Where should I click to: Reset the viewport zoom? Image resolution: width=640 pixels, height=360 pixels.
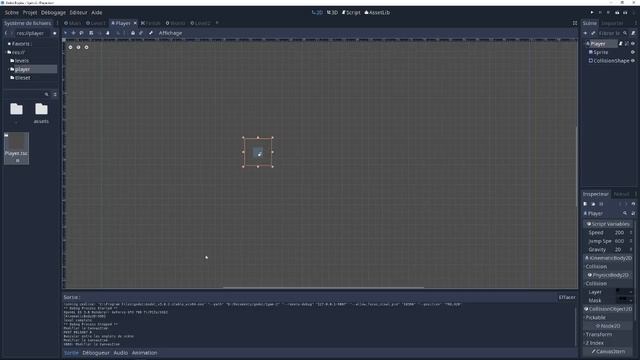click(x=78, y=47)
